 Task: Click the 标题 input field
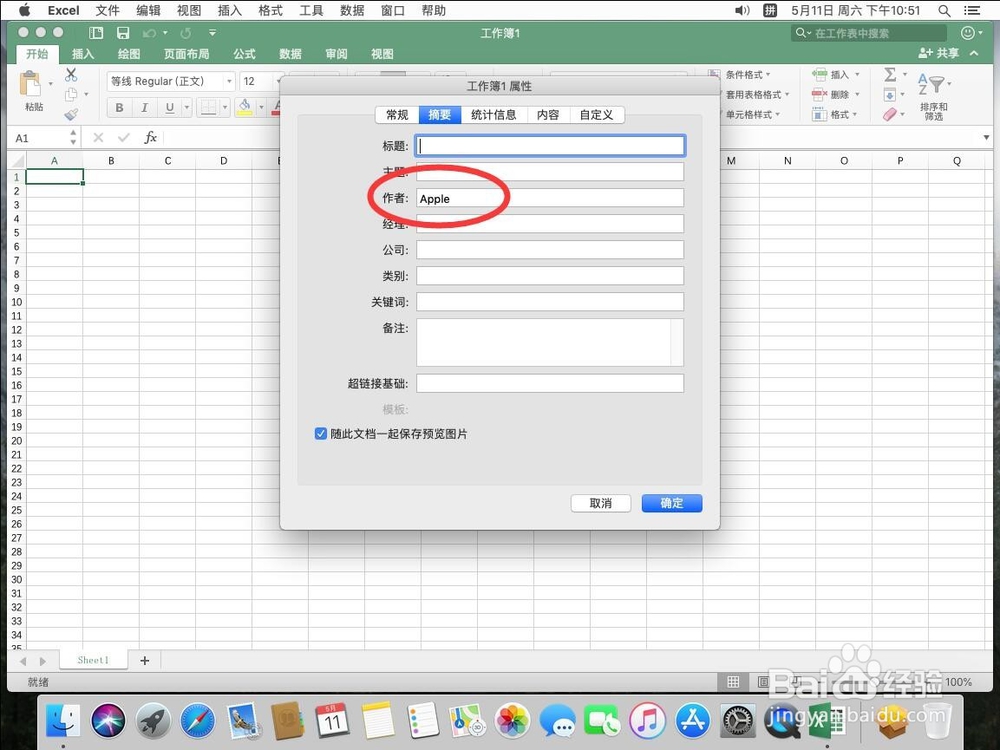[x=550, y=146]
